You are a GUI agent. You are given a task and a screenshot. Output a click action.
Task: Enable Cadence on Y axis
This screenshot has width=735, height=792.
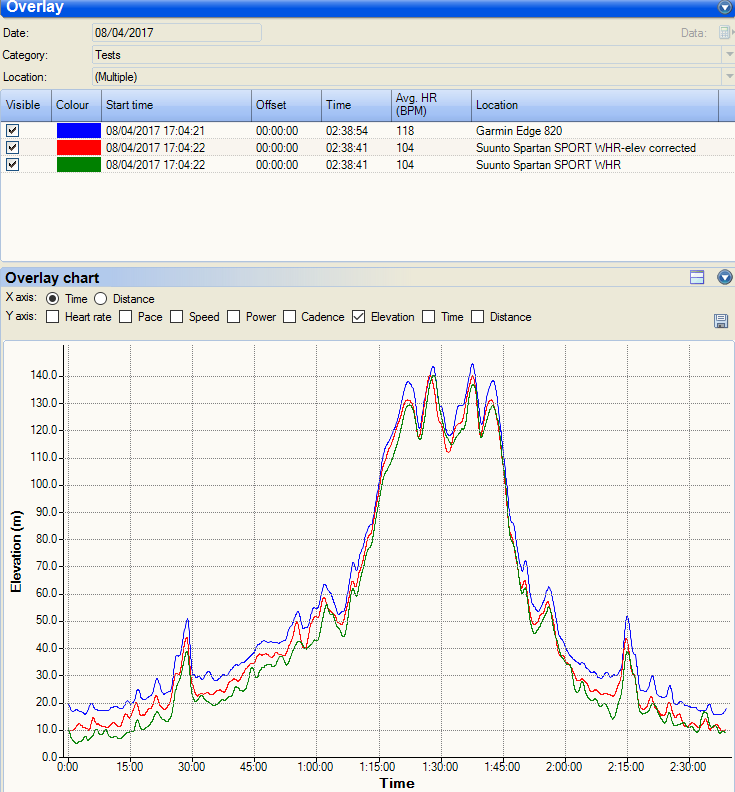tap(290, 317)
